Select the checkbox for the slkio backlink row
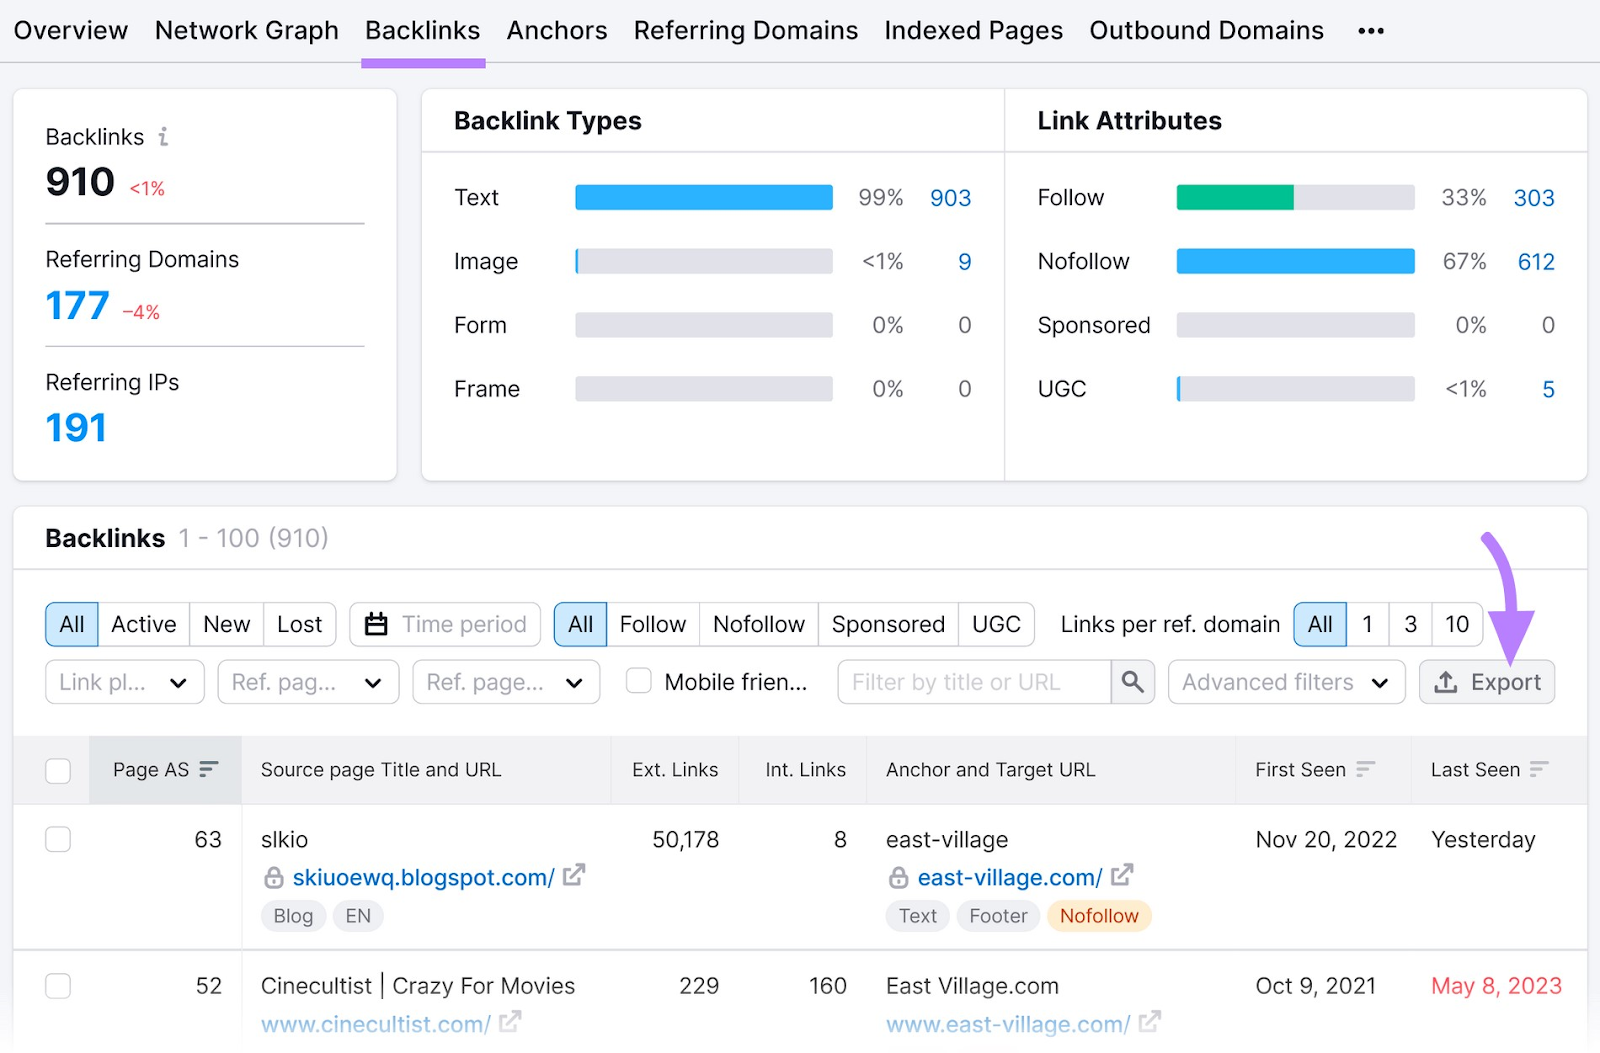 pos(58,839)
